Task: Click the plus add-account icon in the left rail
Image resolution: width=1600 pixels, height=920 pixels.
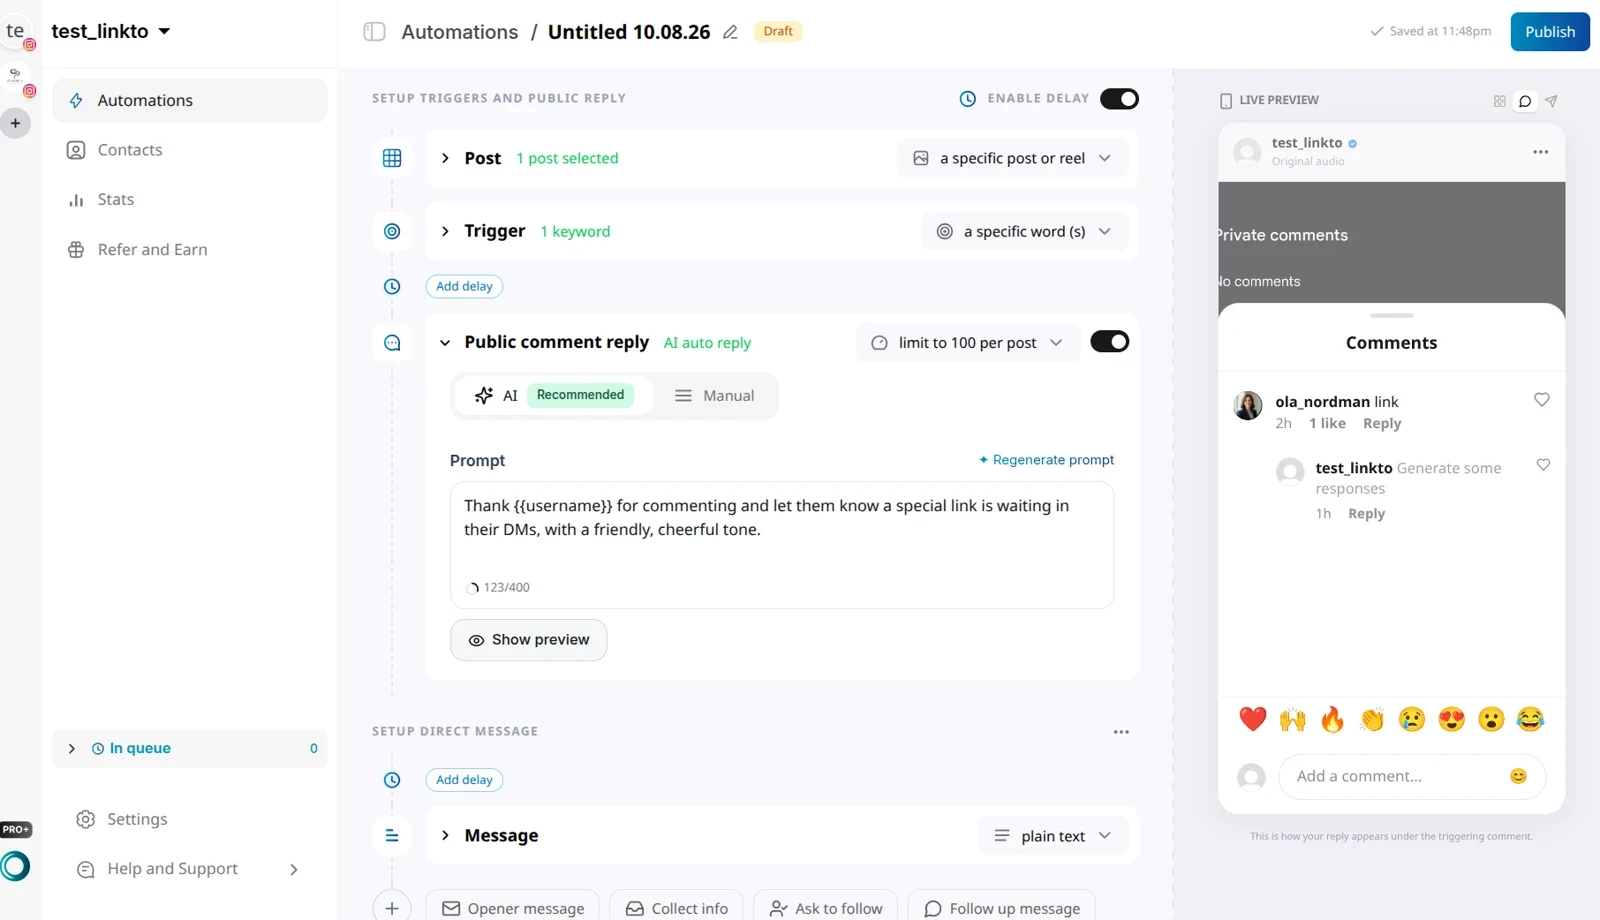Action: tap(15, 124)
